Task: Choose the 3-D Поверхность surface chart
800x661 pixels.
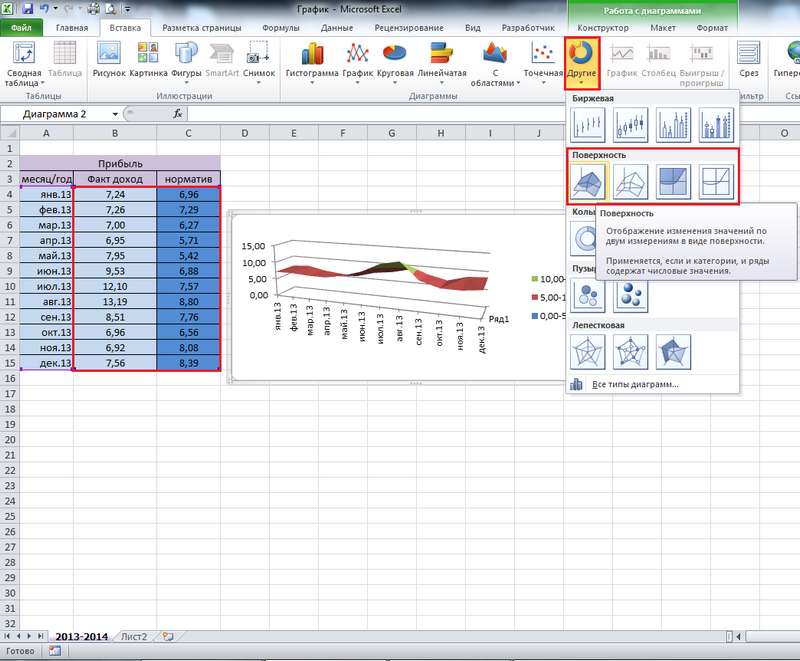Action: (x=588, y=182)
